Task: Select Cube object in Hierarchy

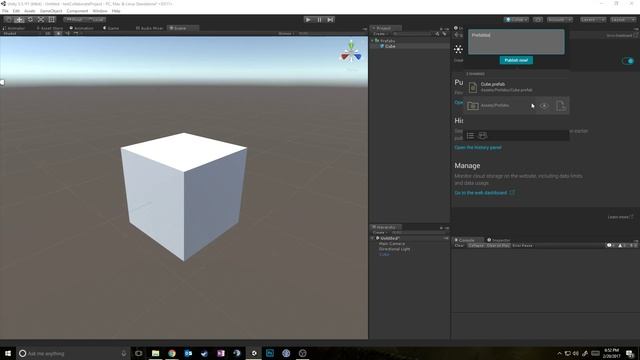Action: pyautogui.click(x=384, y=254)
